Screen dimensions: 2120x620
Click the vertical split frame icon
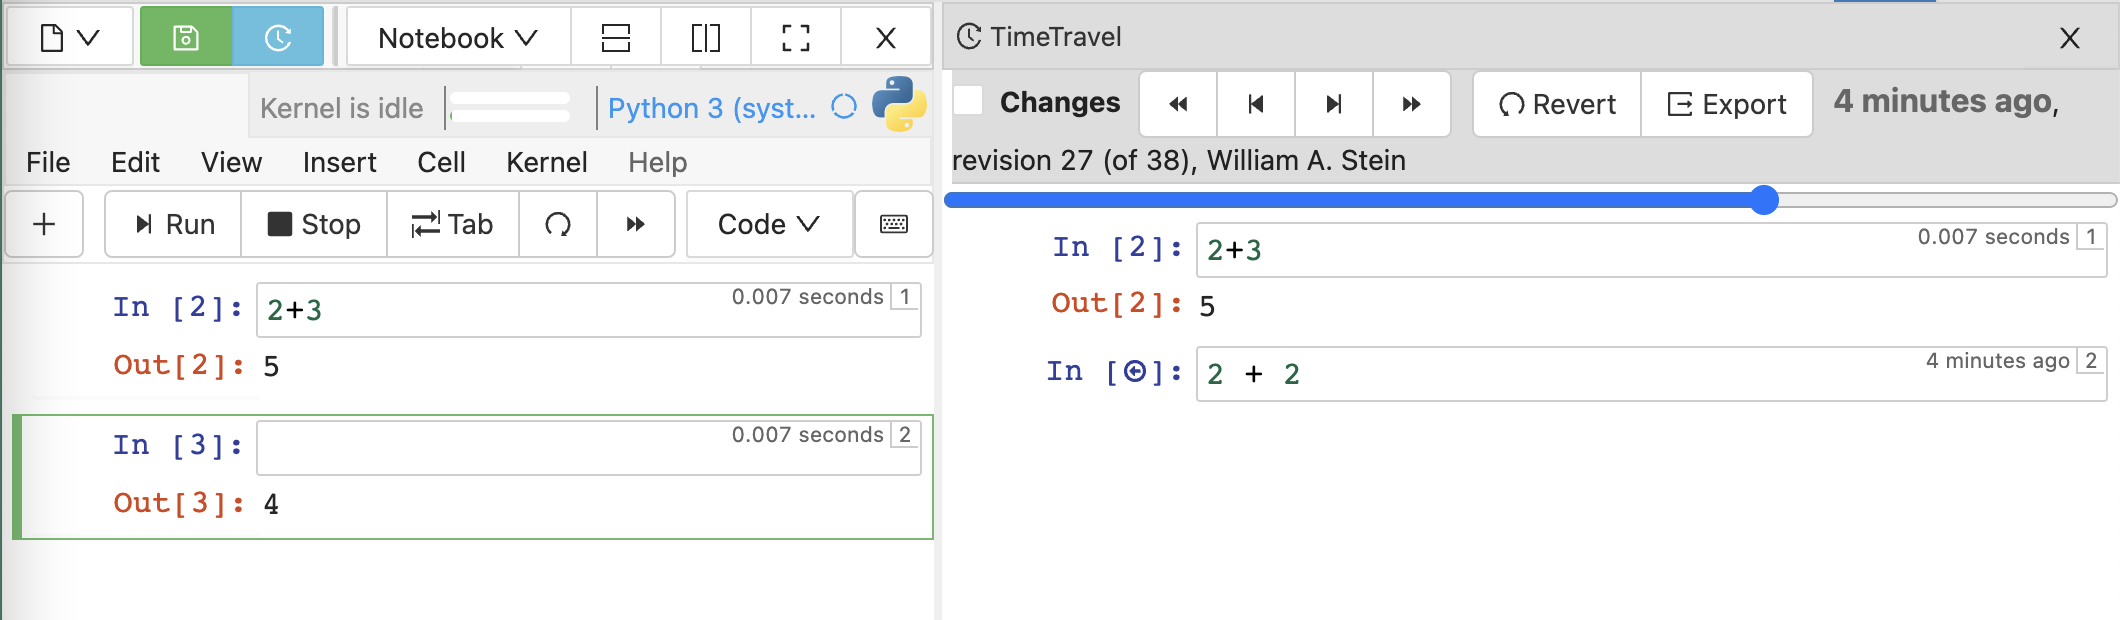[705, 38]
